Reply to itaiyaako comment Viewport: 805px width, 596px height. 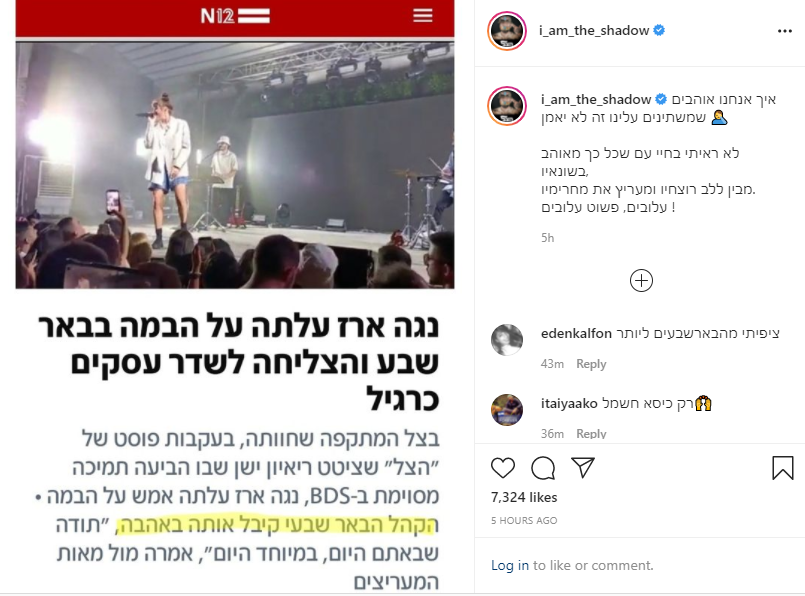591,434
